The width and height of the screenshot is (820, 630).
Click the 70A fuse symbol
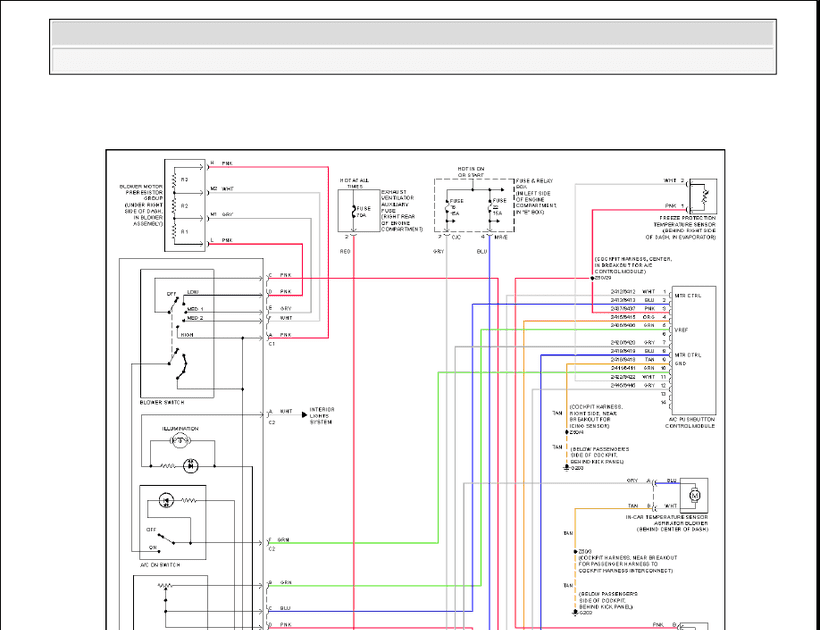coord(355,211)
